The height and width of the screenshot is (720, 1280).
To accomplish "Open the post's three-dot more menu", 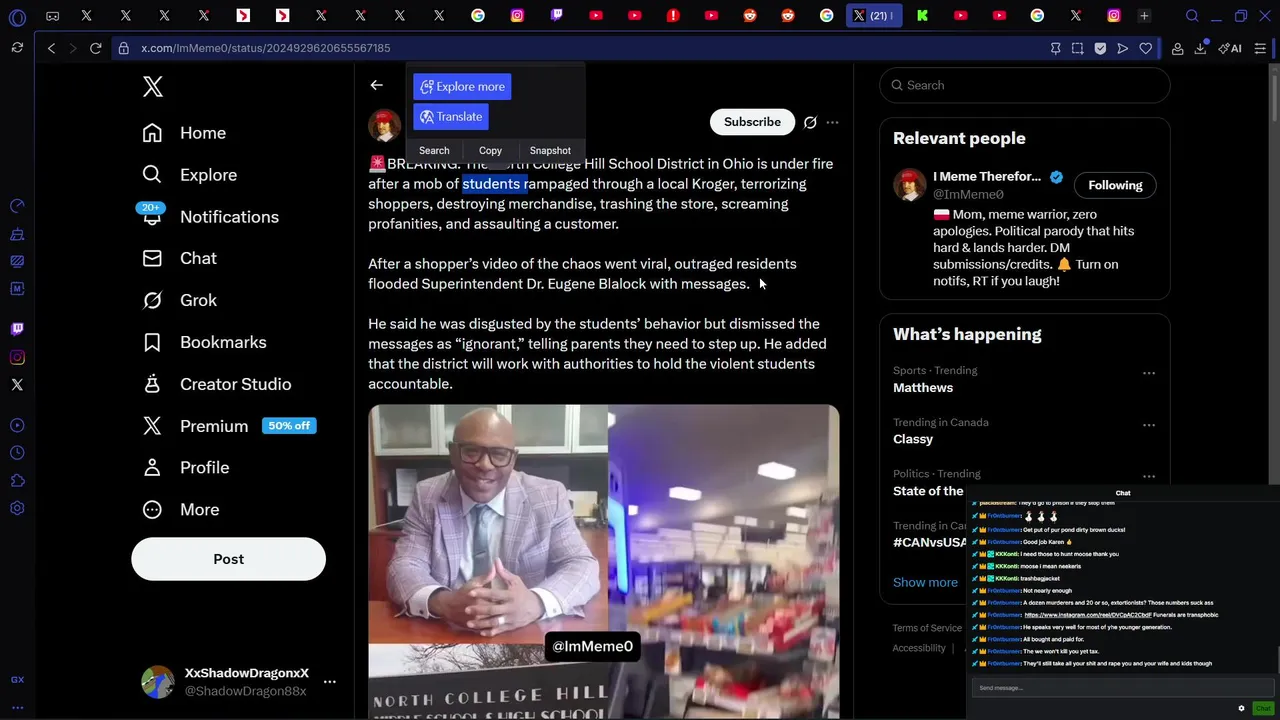I will click(832, 122).
